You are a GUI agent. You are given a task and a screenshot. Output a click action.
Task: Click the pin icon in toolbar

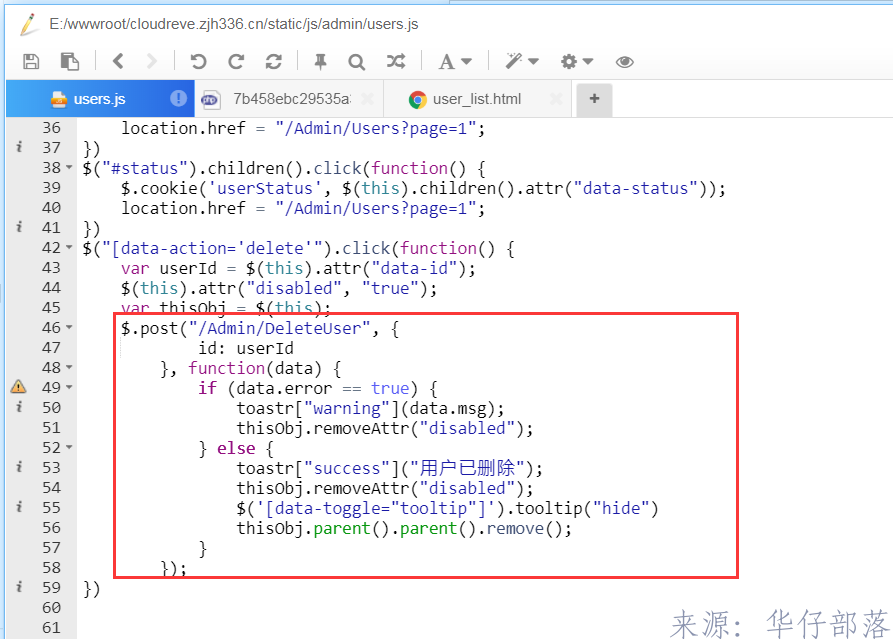tap(320, 62)
